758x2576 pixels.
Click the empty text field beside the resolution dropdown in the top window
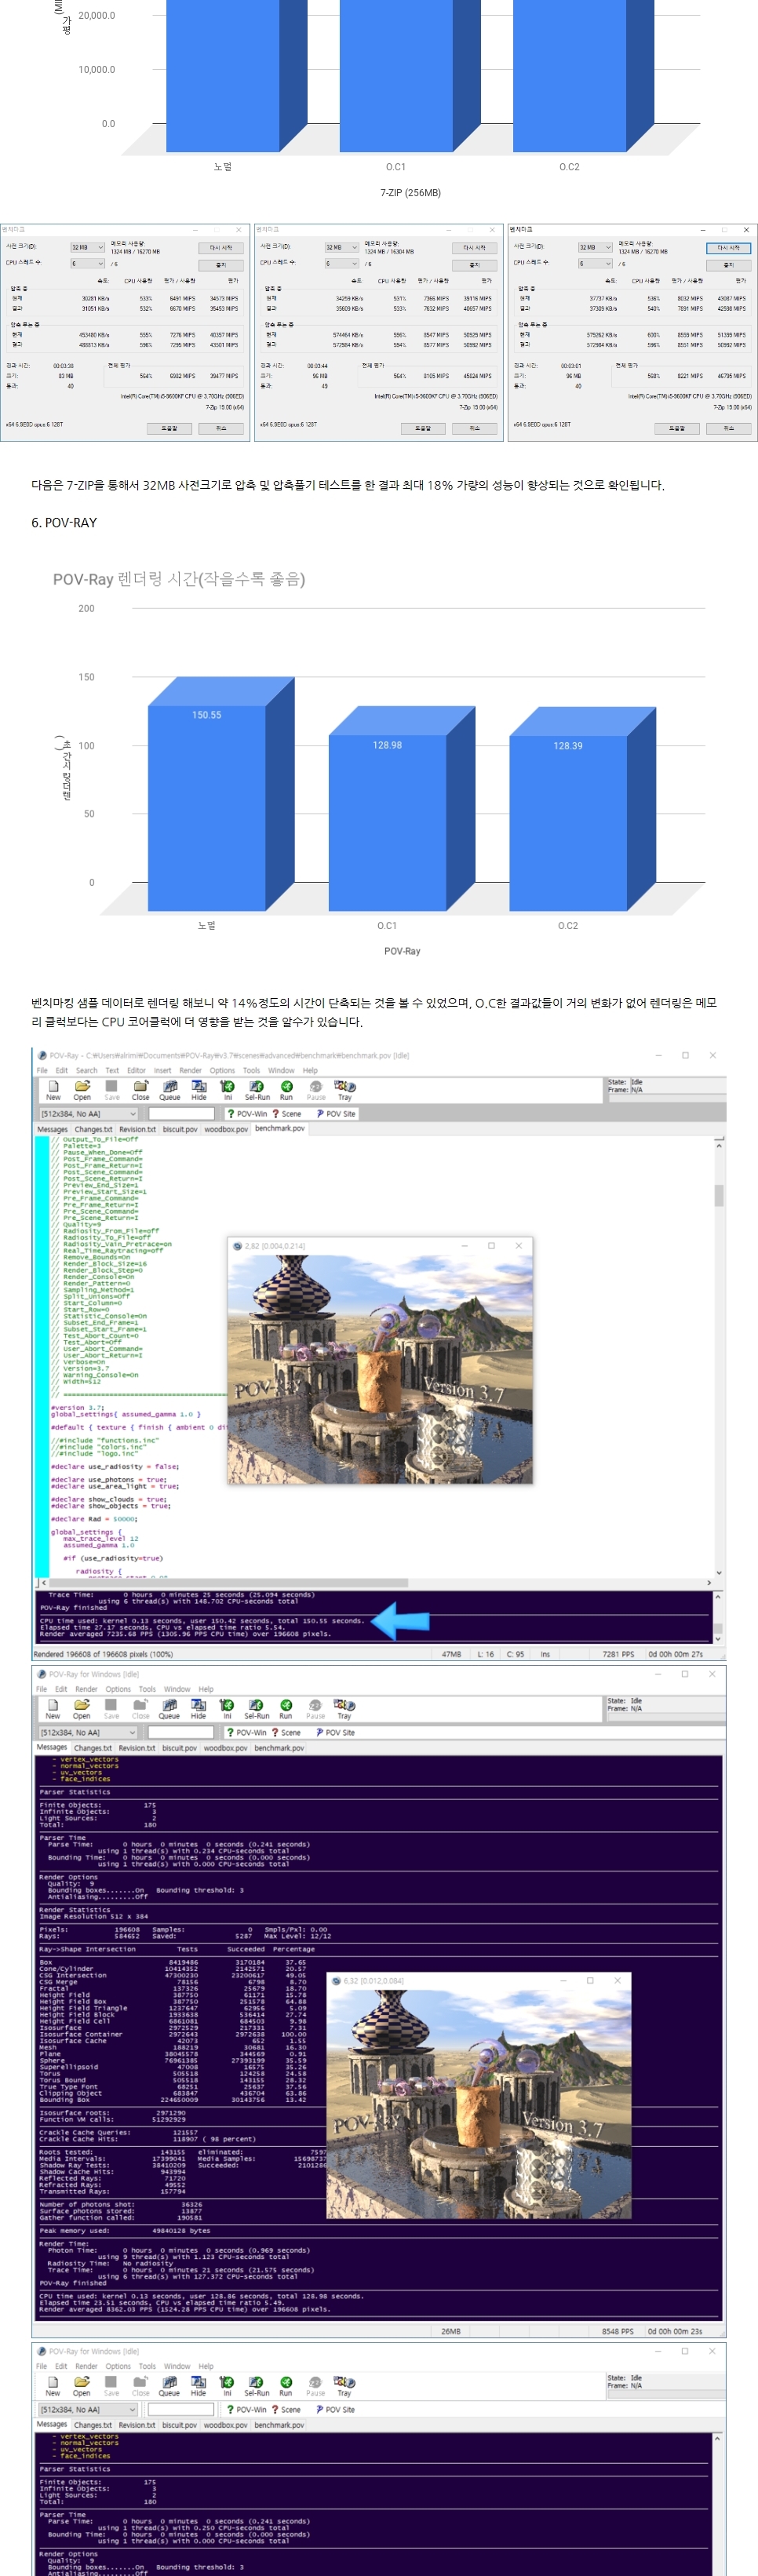tap(182, 1114)
